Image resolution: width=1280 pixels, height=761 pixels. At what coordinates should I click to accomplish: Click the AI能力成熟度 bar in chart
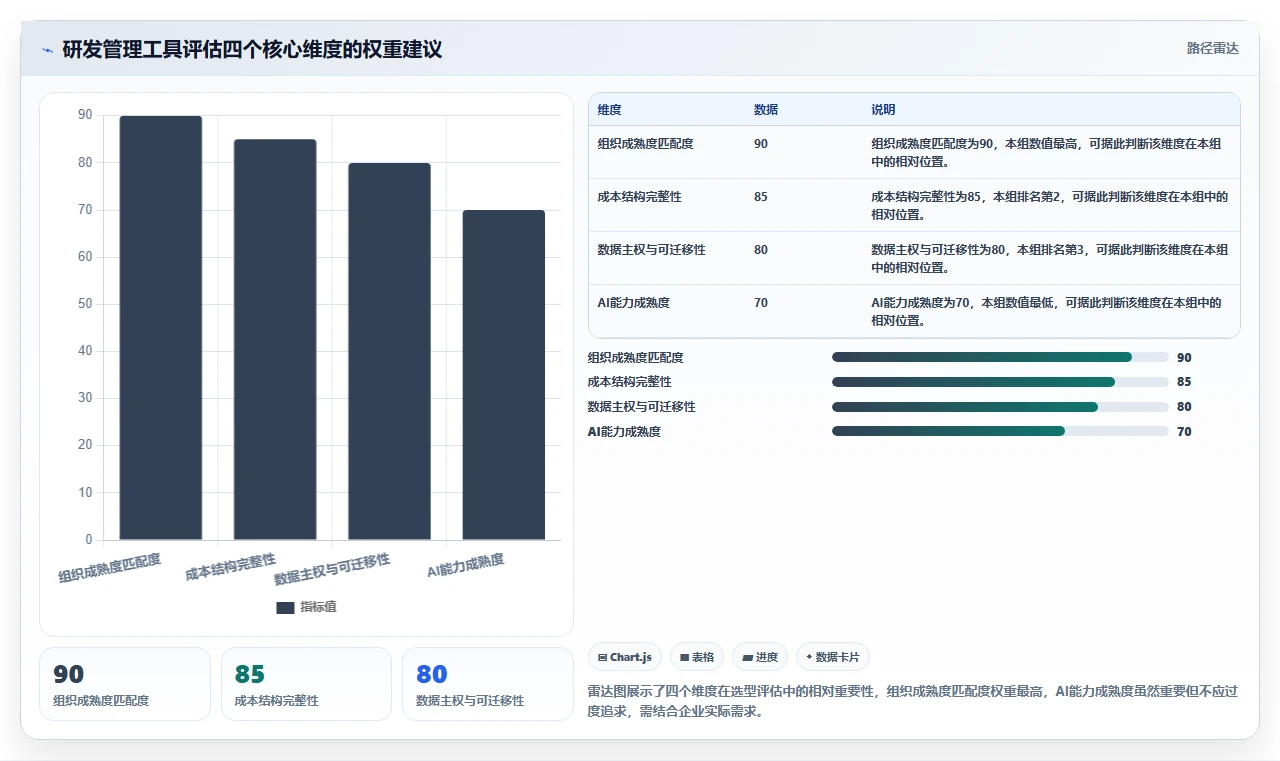(503, 375)
